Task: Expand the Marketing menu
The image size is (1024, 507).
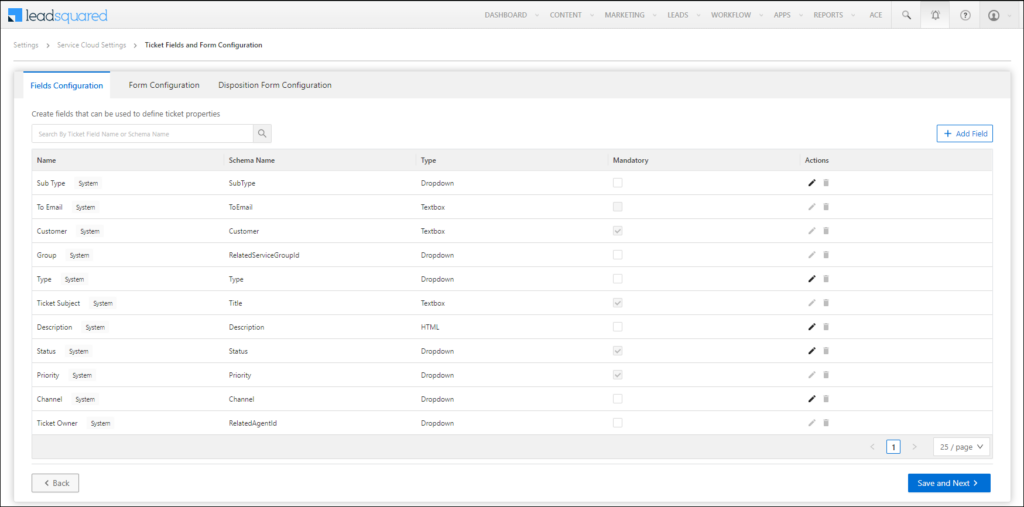Action: [630, 15]
